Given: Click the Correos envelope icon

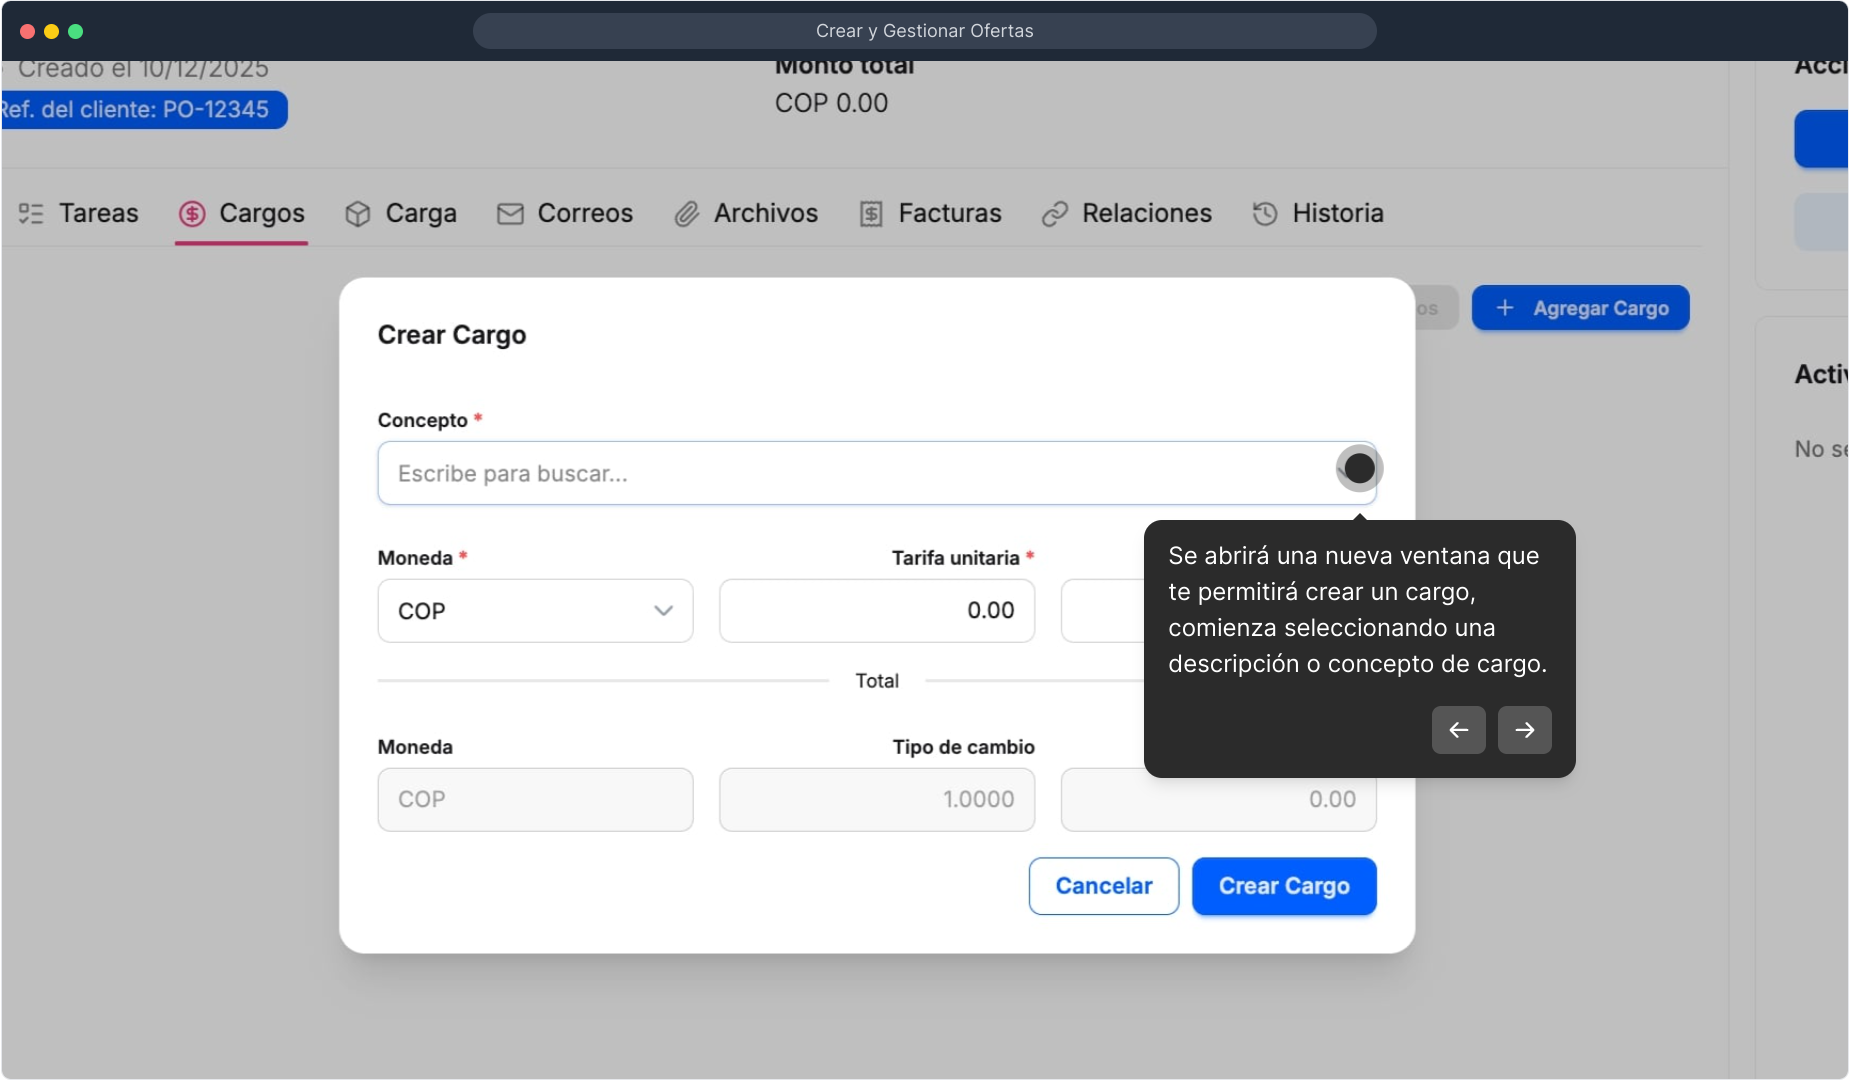Looking at the screenshot, I should (x=510, y=214).
